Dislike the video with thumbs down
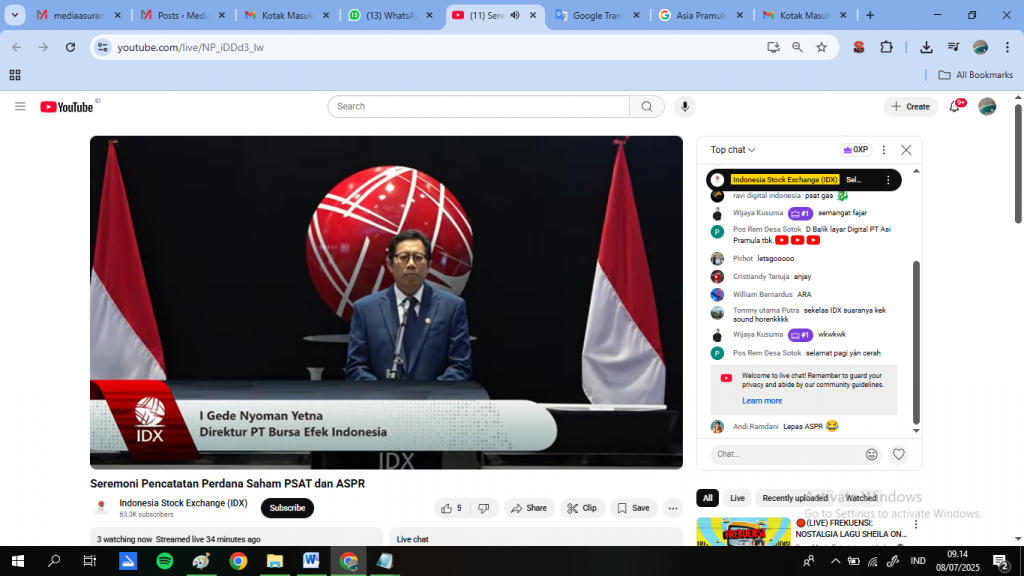Viewport: 1024px width, 576px height. 483,508
